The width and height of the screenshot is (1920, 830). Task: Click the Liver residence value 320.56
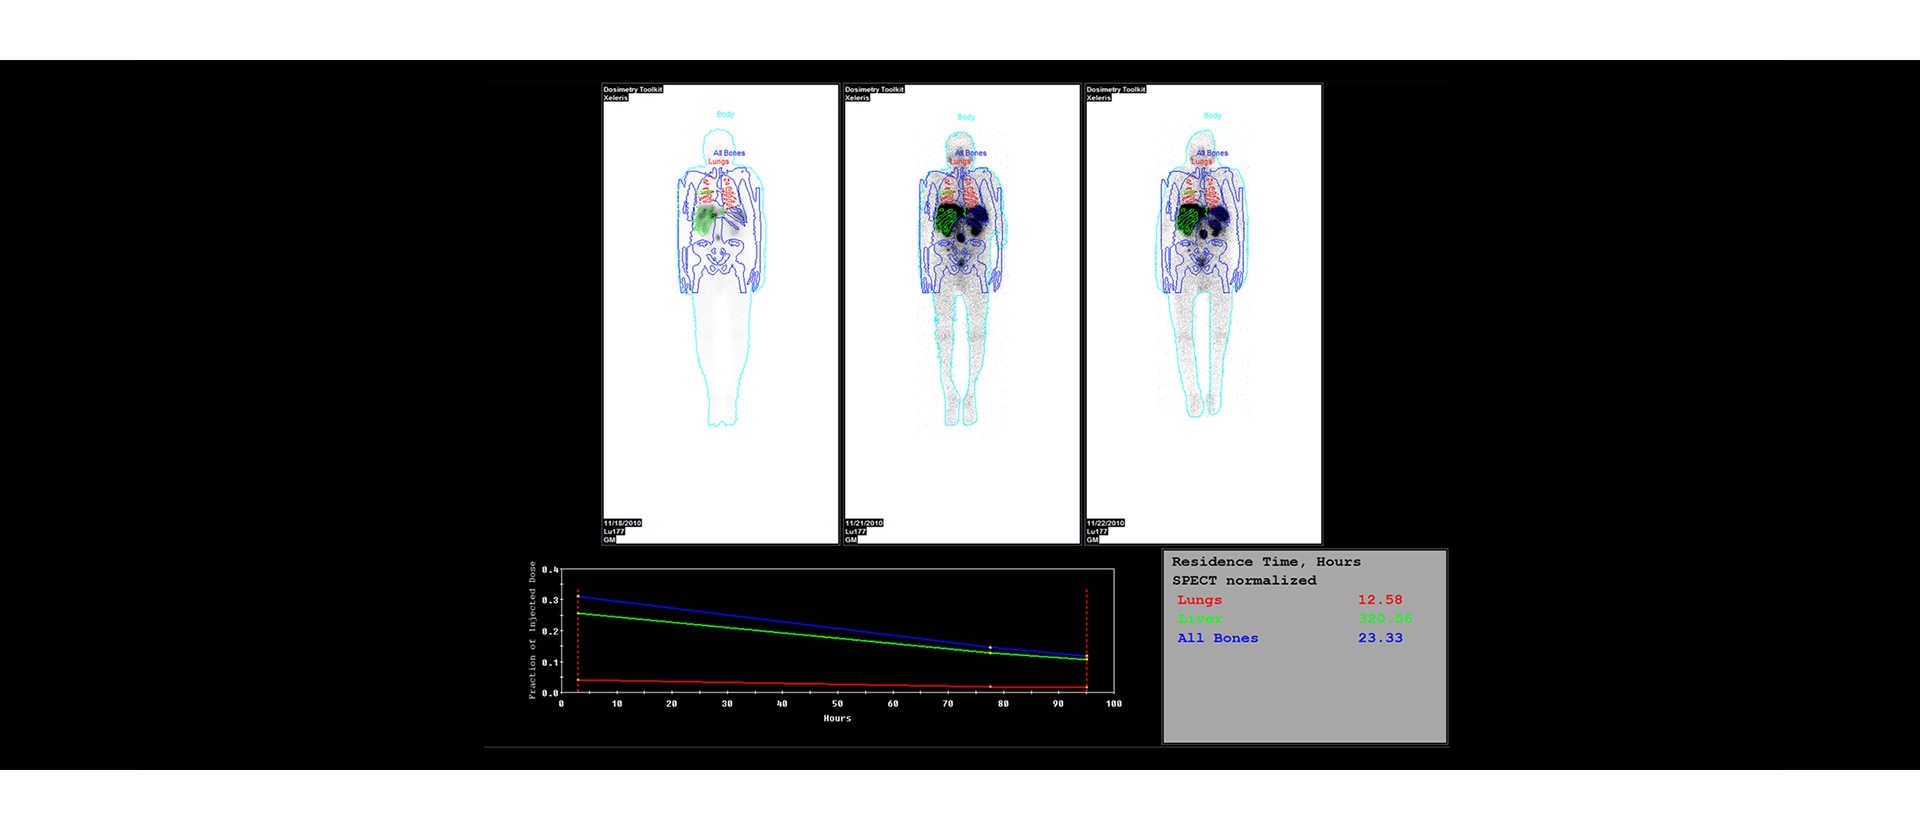[x=1384, y=619]
